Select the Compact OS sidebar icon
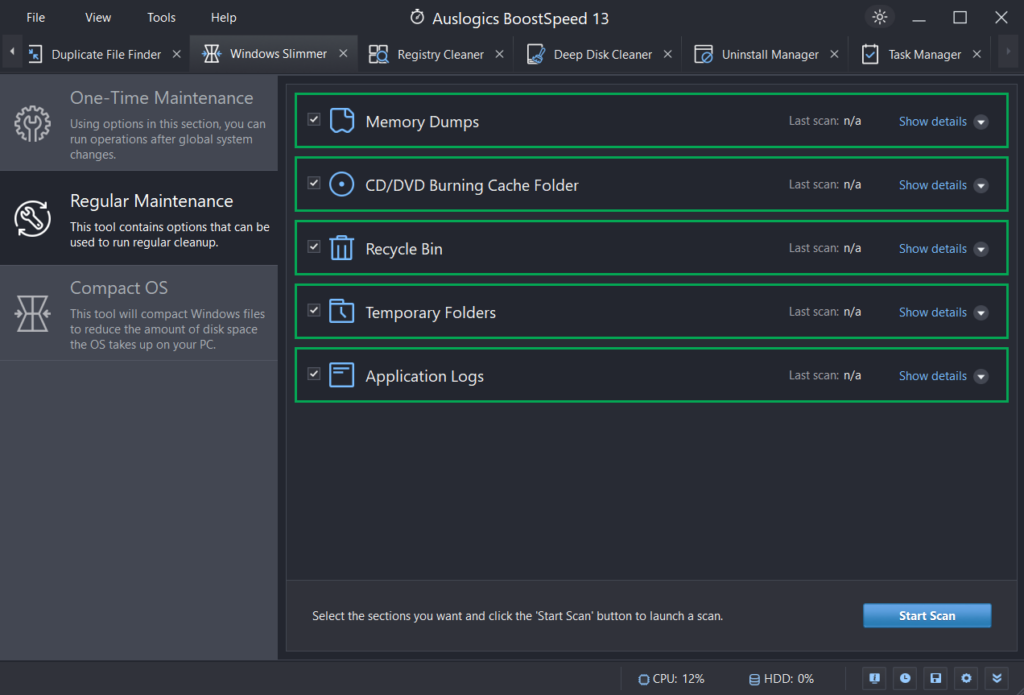Viewport: 1024px width, 695px height. [33, 314]
